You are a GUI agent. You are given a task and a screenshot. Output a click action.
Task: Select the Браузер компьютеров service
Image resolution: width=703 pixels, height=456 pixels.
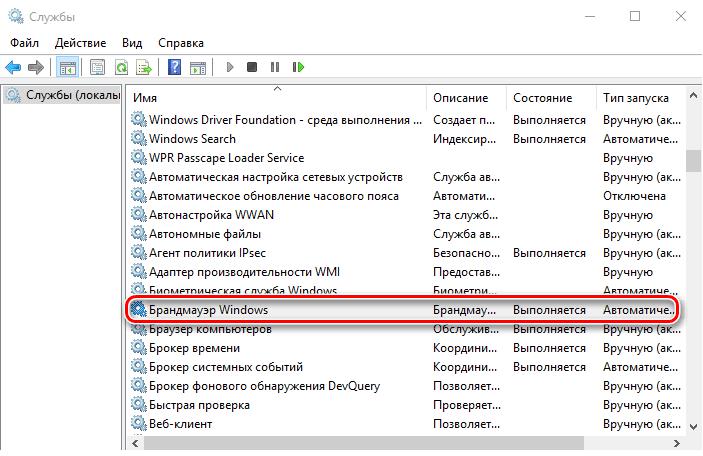210,329
